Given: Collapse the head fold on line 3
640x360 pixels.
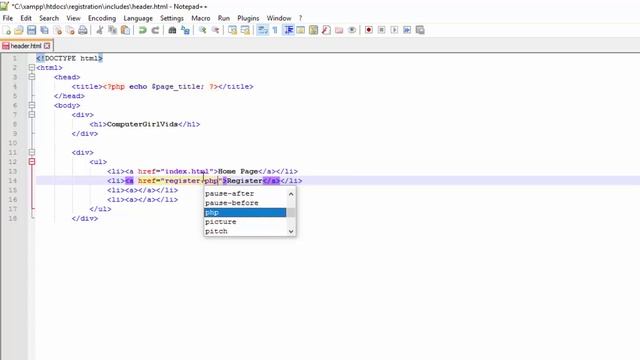Looking at the screenshot, I should (32, 77).
